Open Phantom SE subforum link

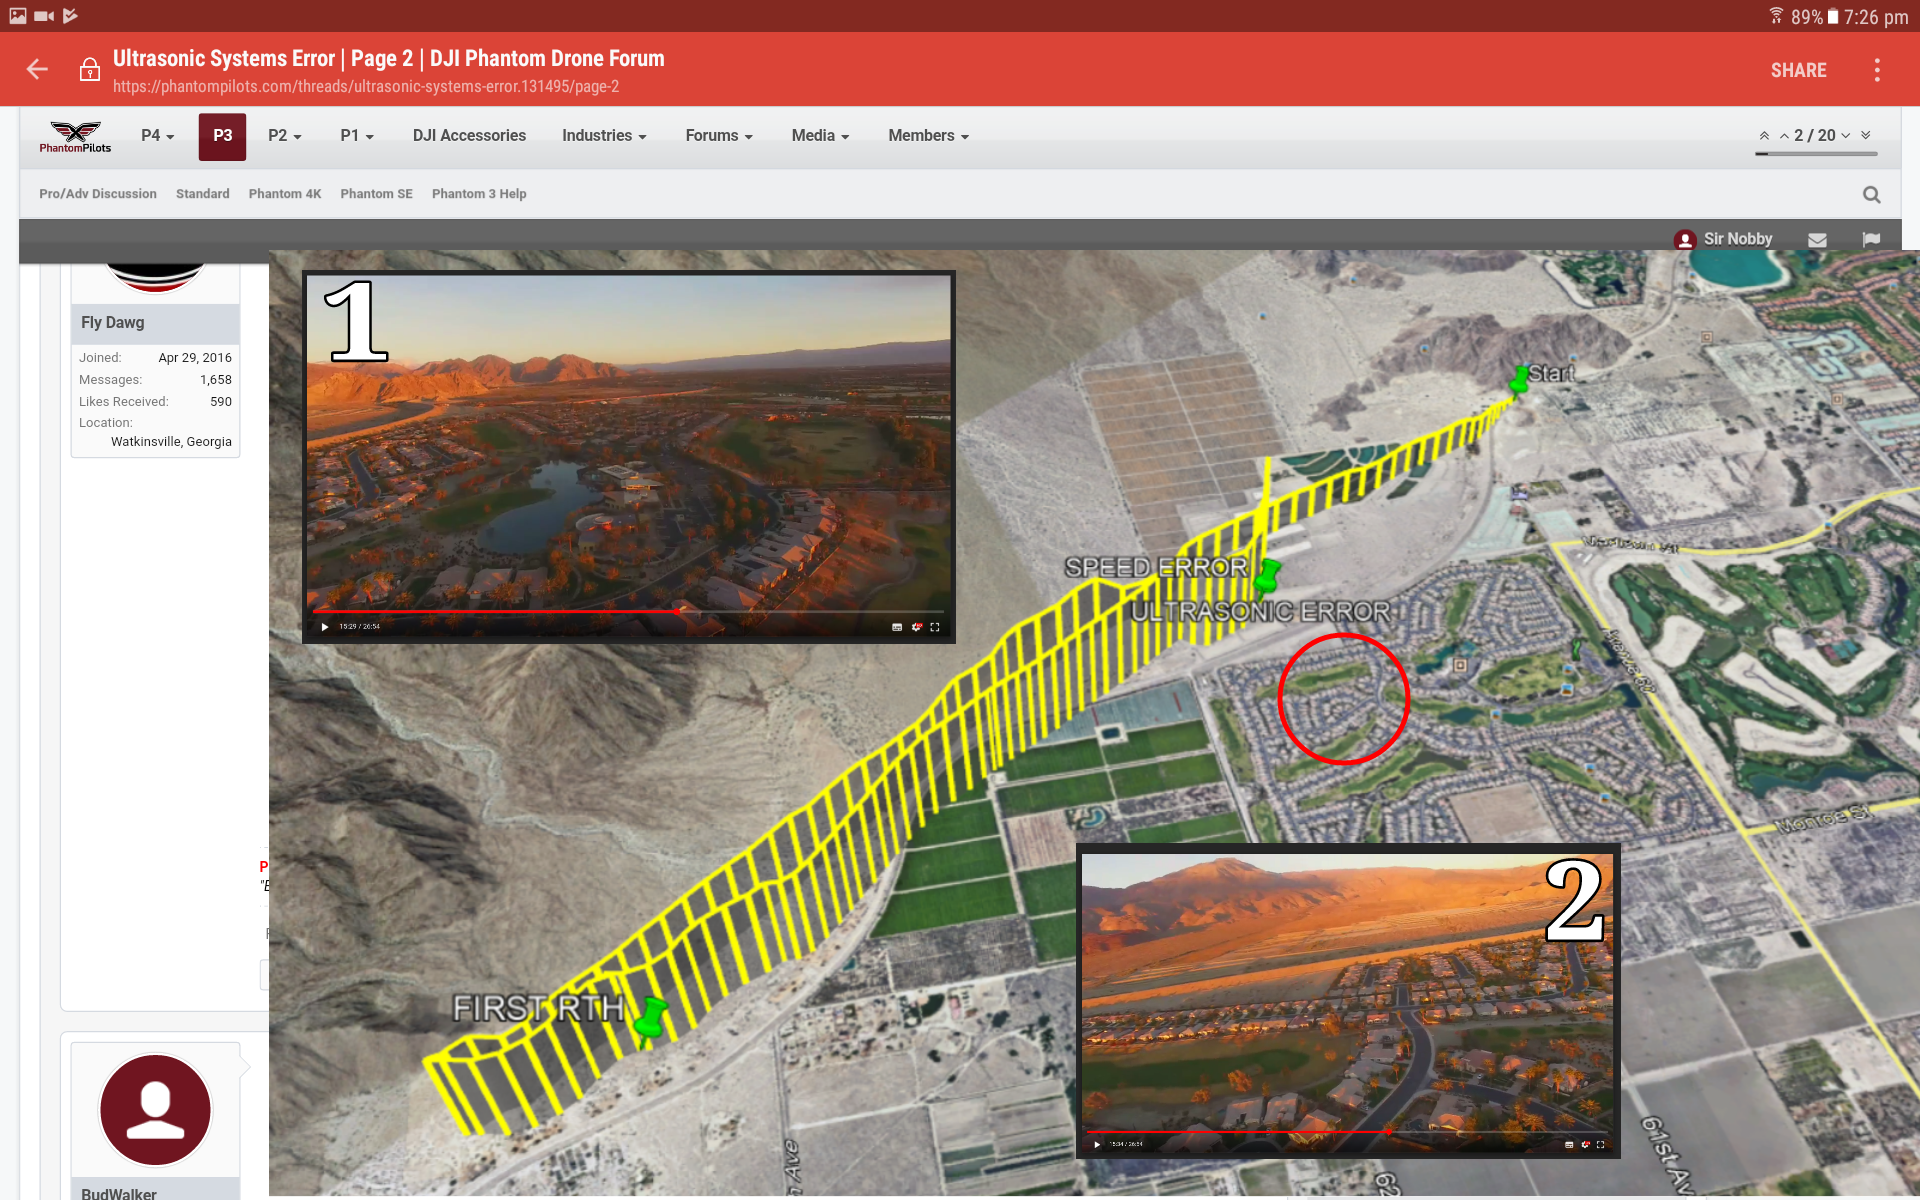tap(376, 194)
